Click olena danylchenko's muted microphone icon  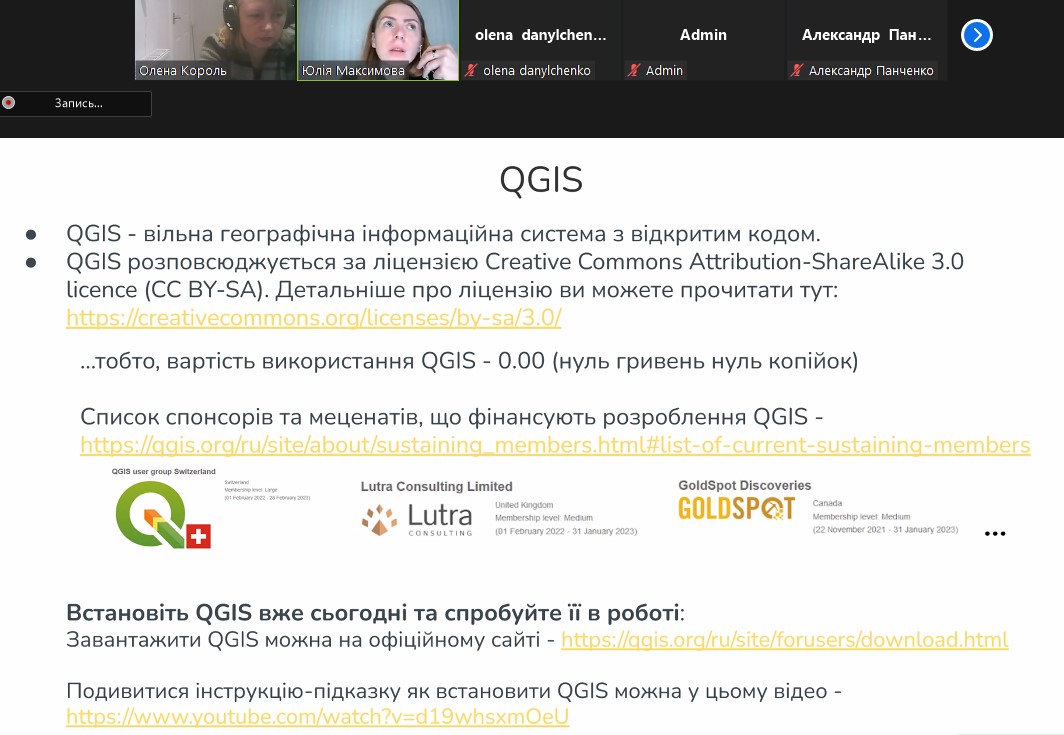[x=471, y=71]
